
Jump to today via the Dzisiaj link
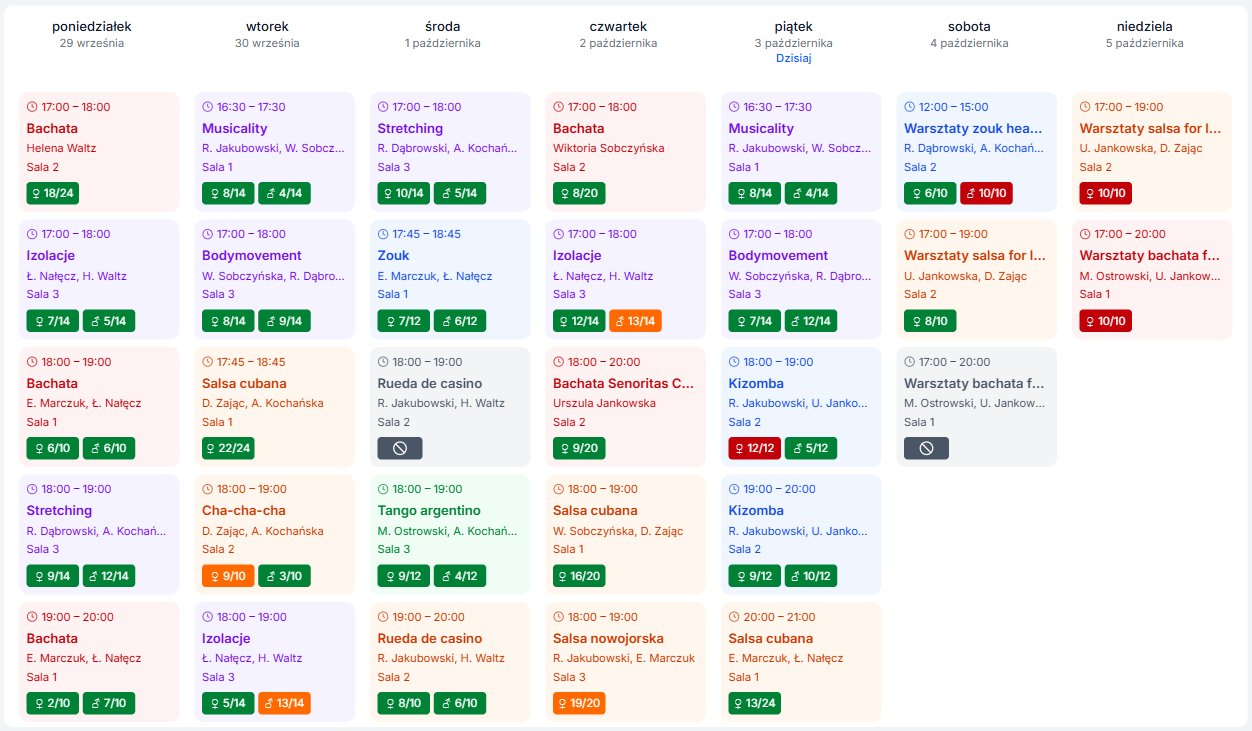click(793, 58)
